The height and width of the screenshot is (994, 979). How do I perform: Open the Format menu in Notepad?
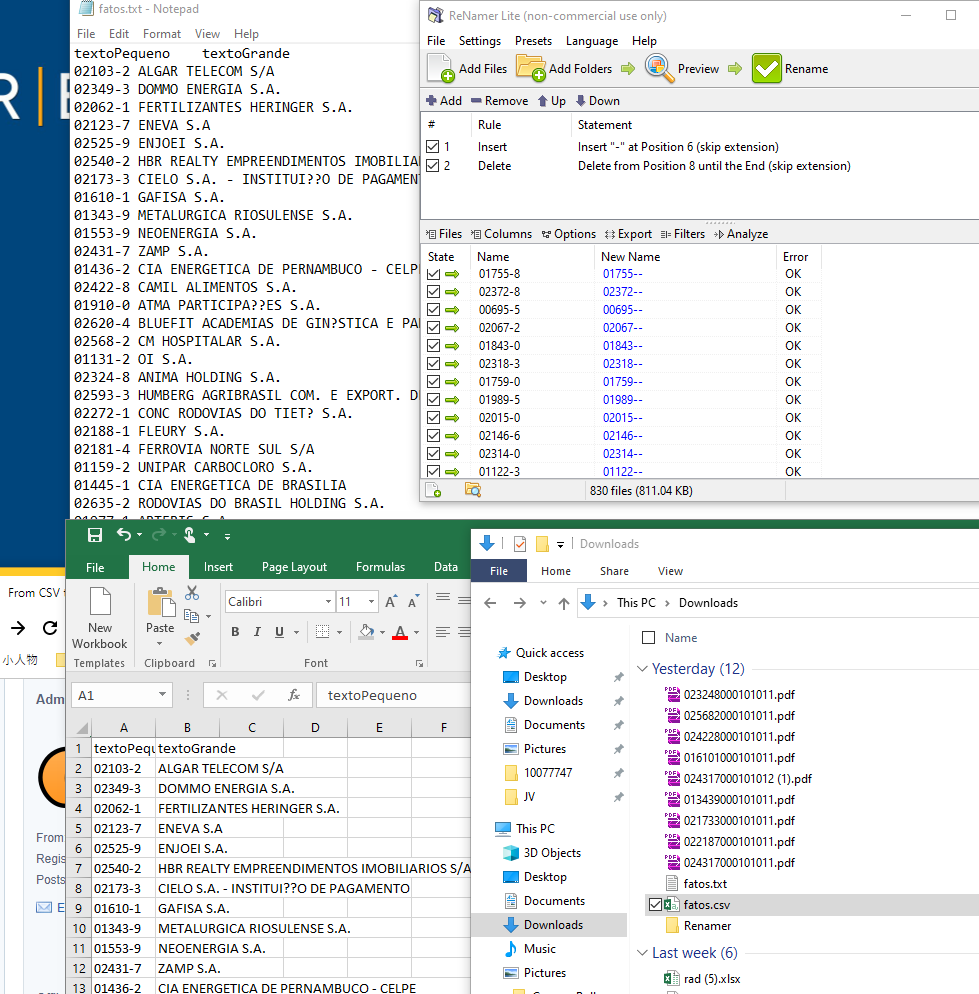point(162,34)
